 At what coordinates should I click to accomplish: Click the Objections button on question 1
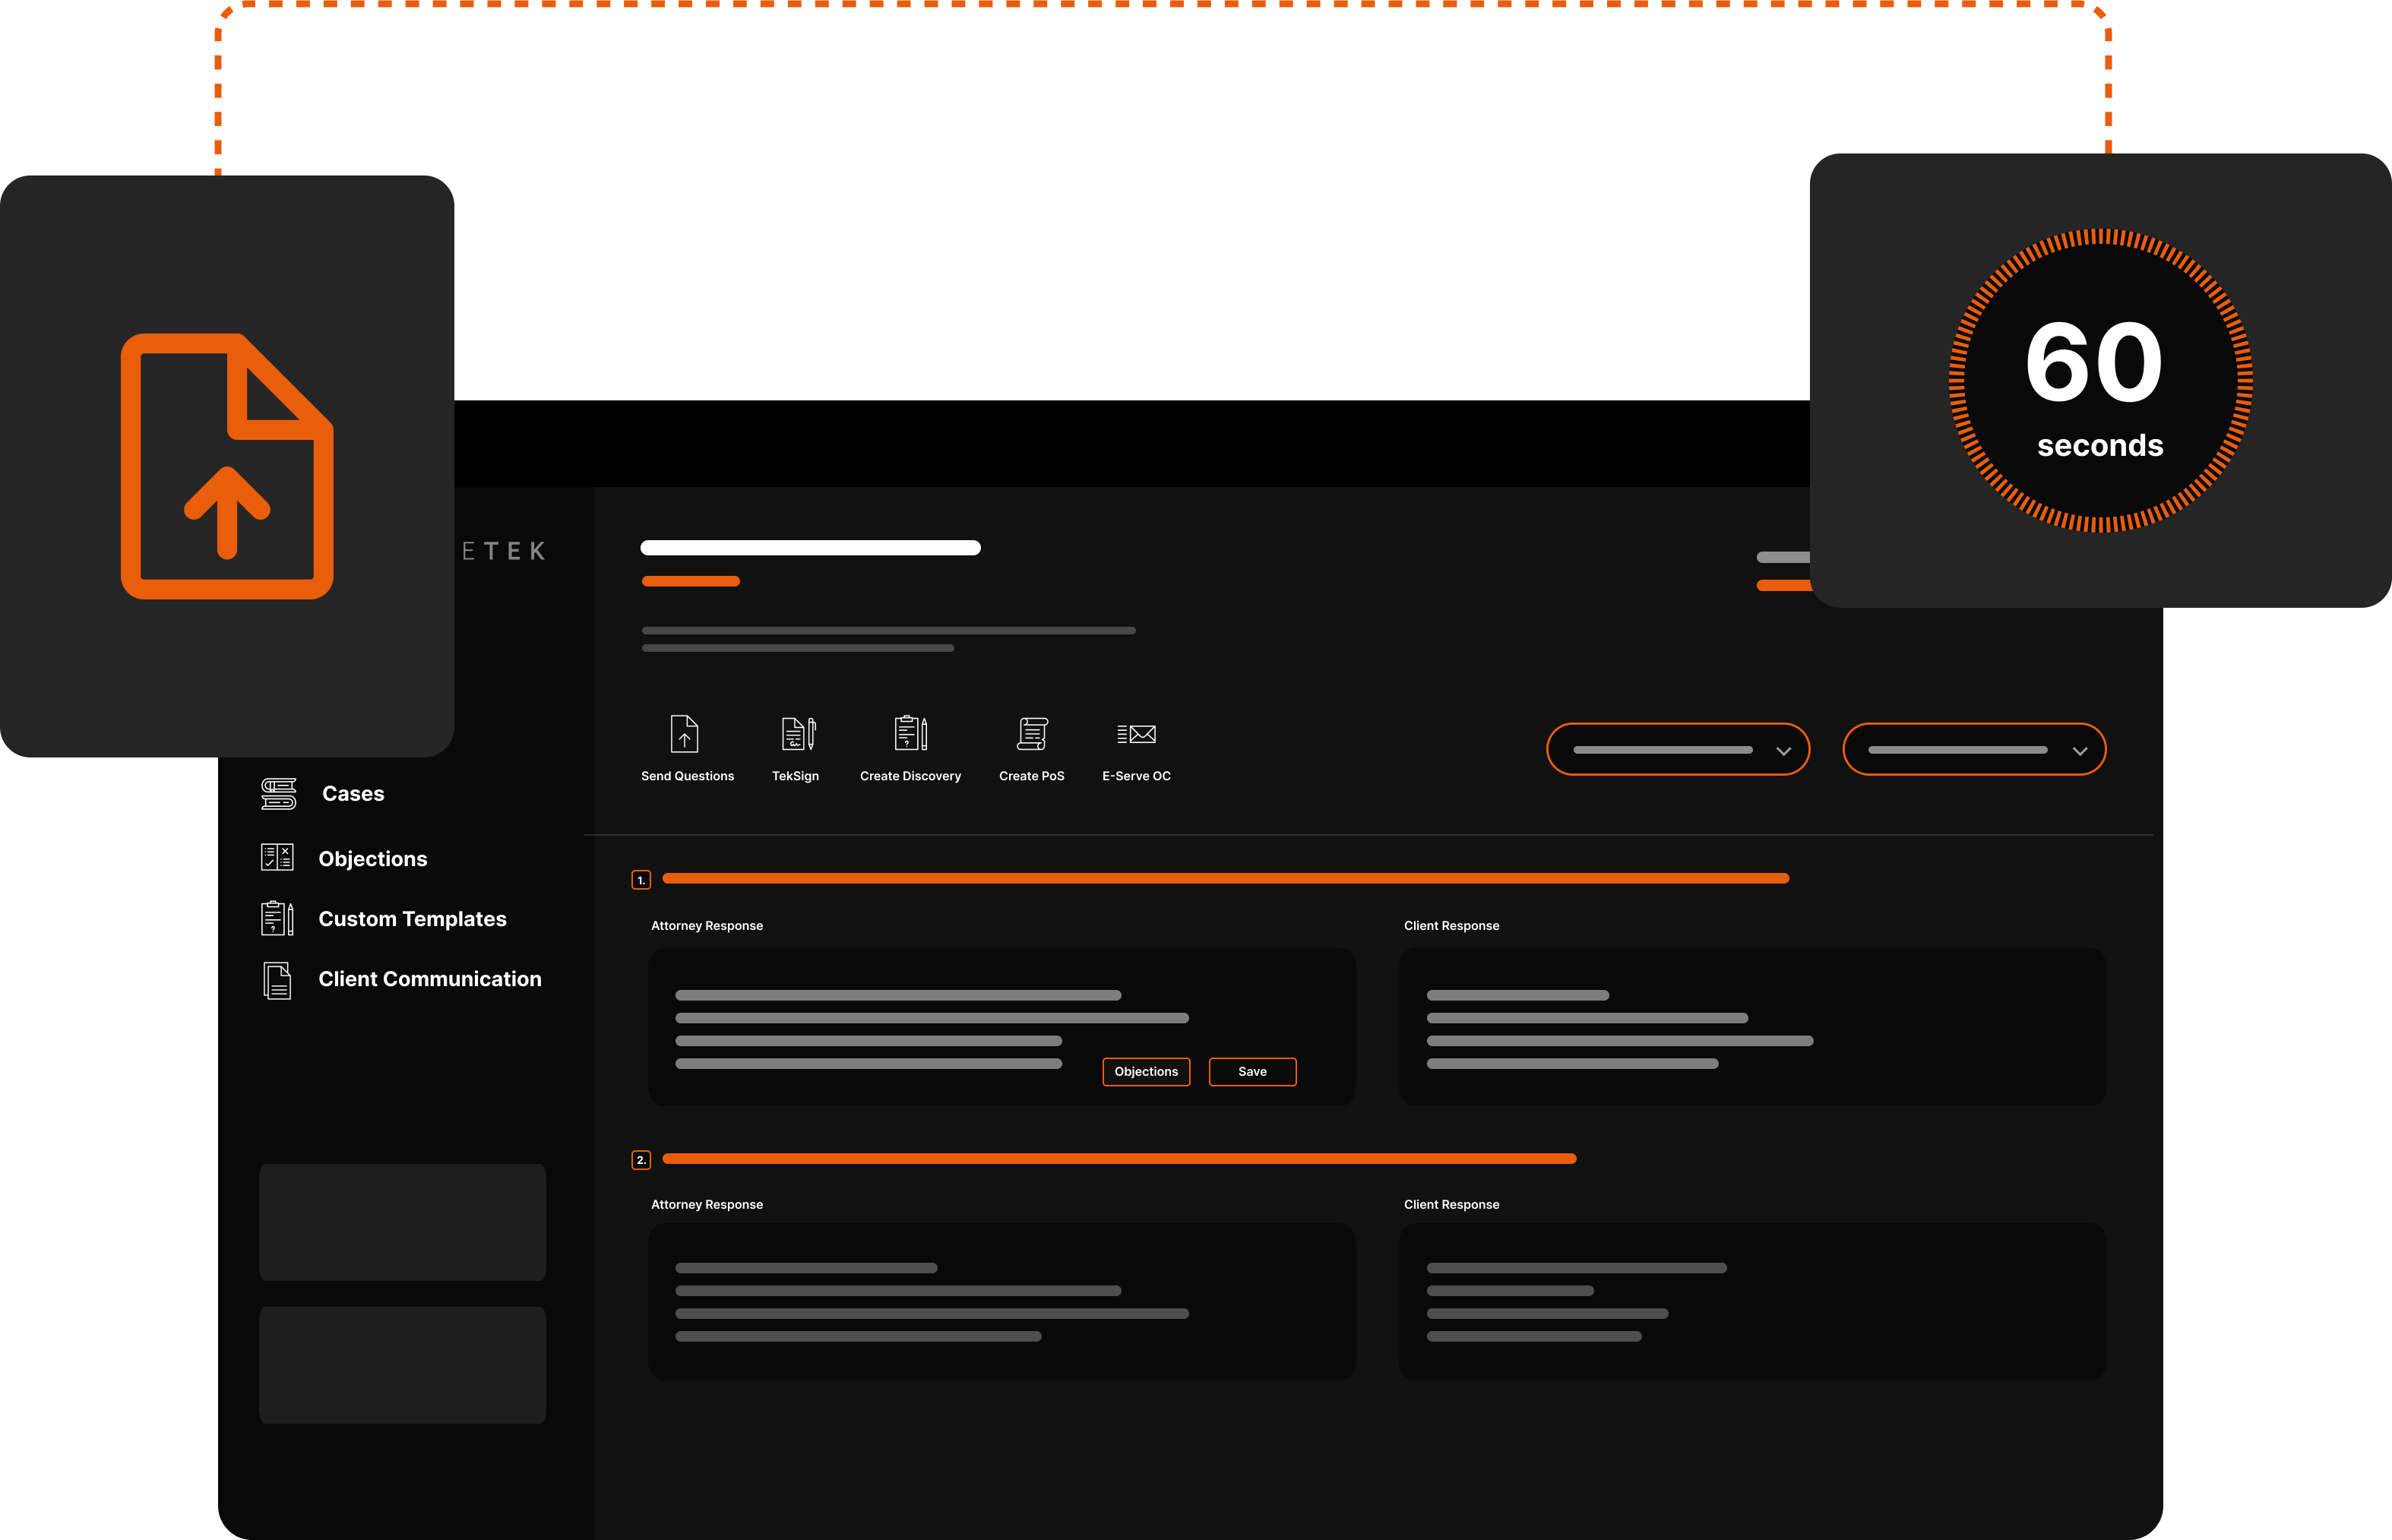coord(1145,1070)
